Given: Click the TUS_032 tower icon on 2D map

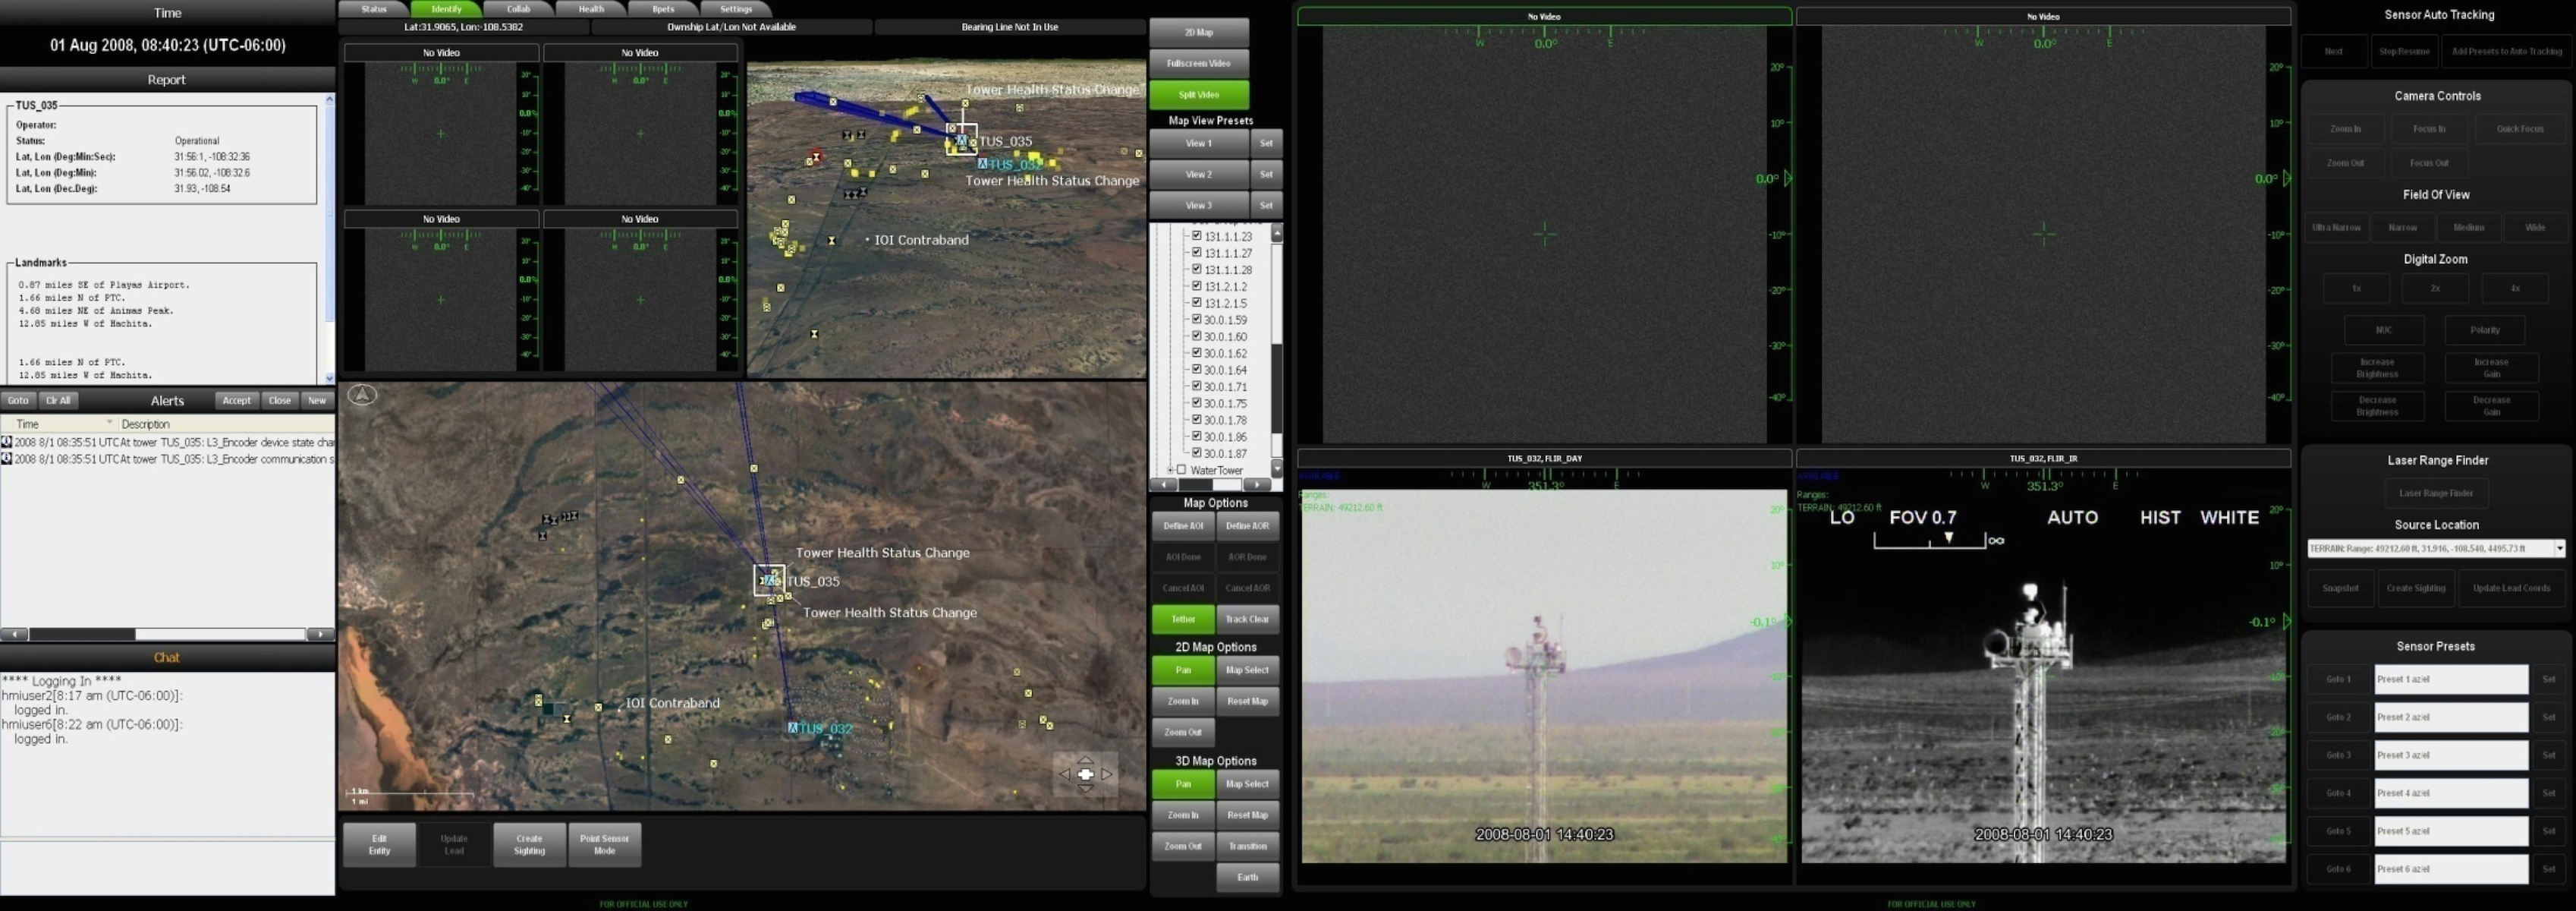Looking at the screenshot, I should 793,728.
